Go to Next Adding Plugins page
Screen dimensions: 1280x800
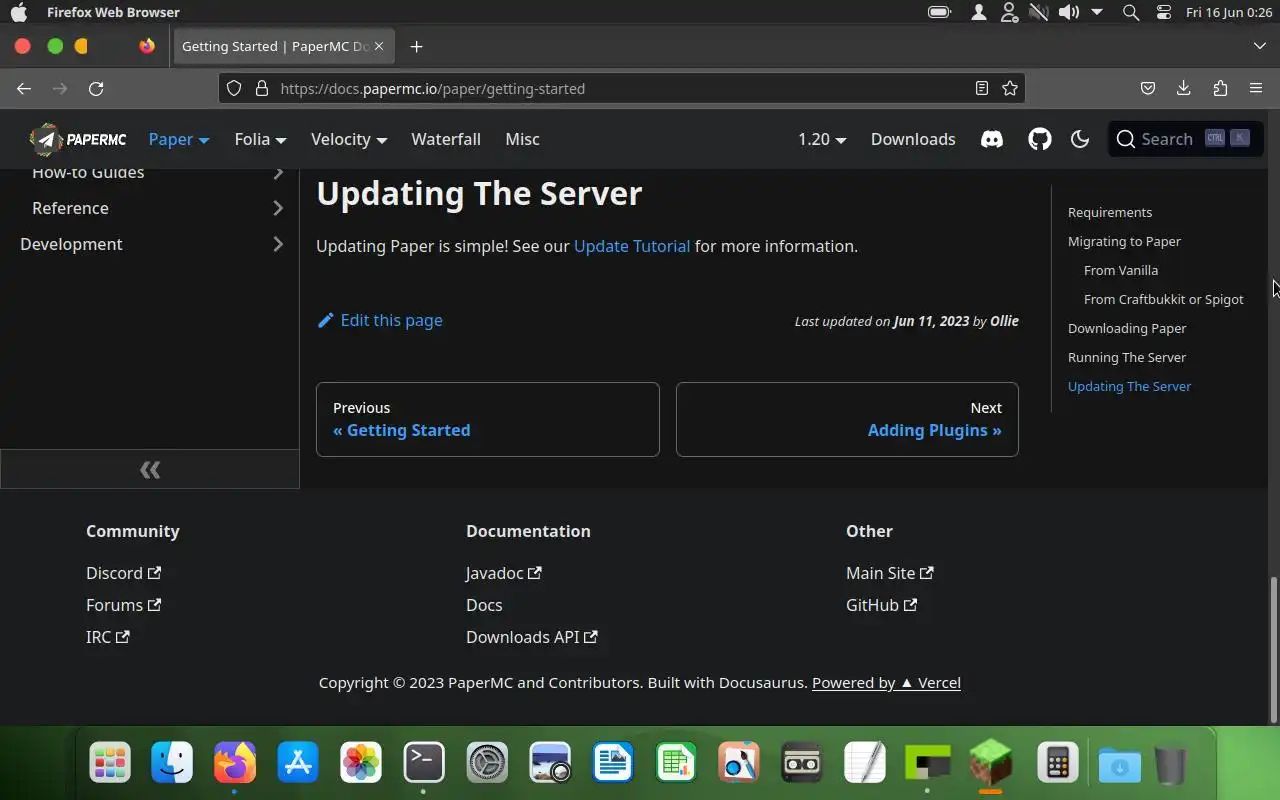tap(847, 419)
